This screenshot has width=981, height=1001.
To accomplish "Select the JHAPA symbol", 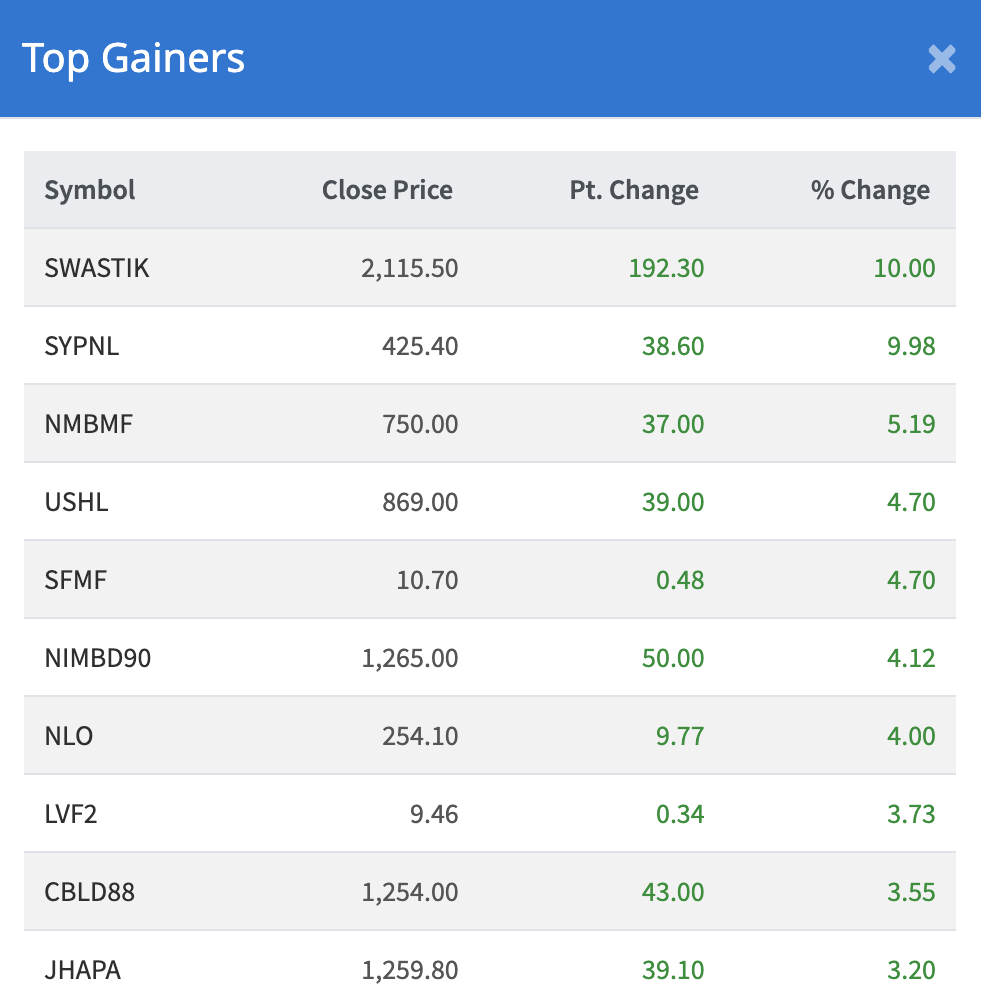I will [83, 970].
